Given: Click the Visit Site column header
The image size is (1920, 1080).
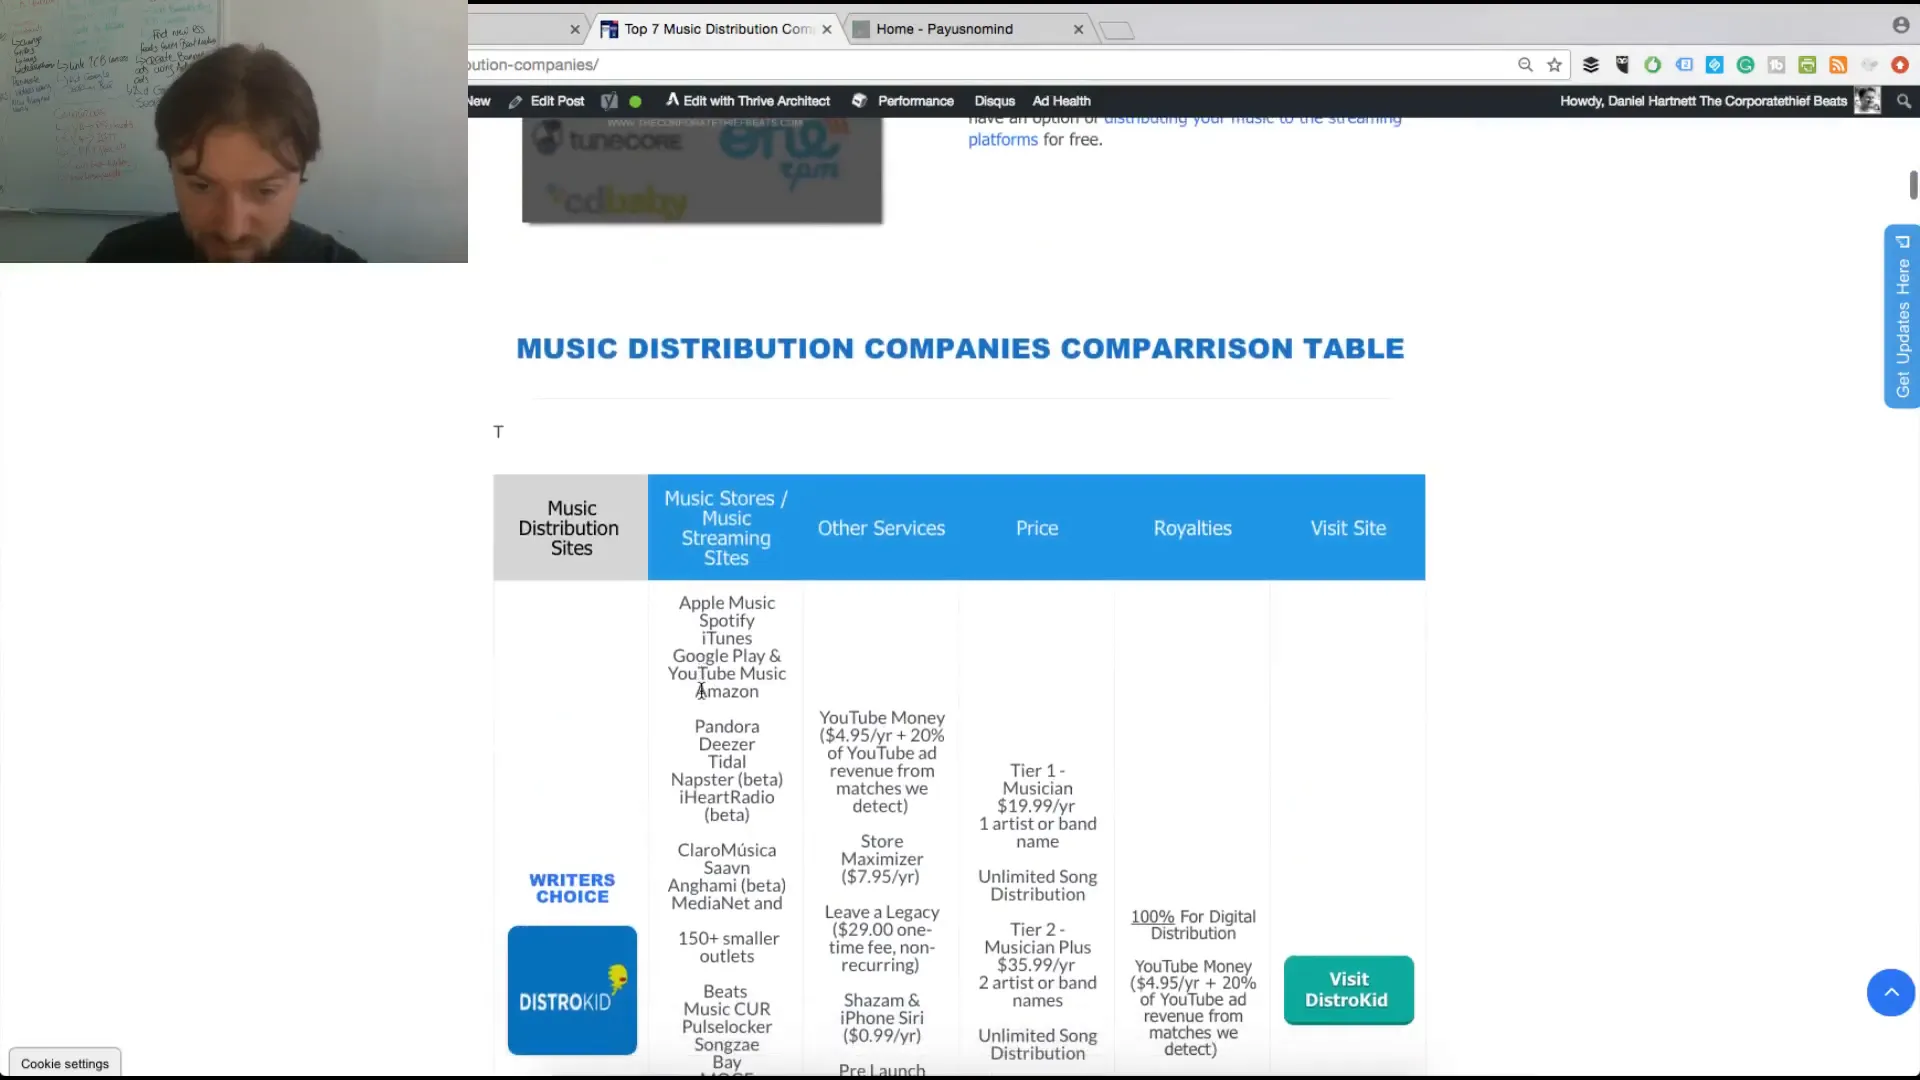Looking at the screenshot, I should tap(1348, 528).
